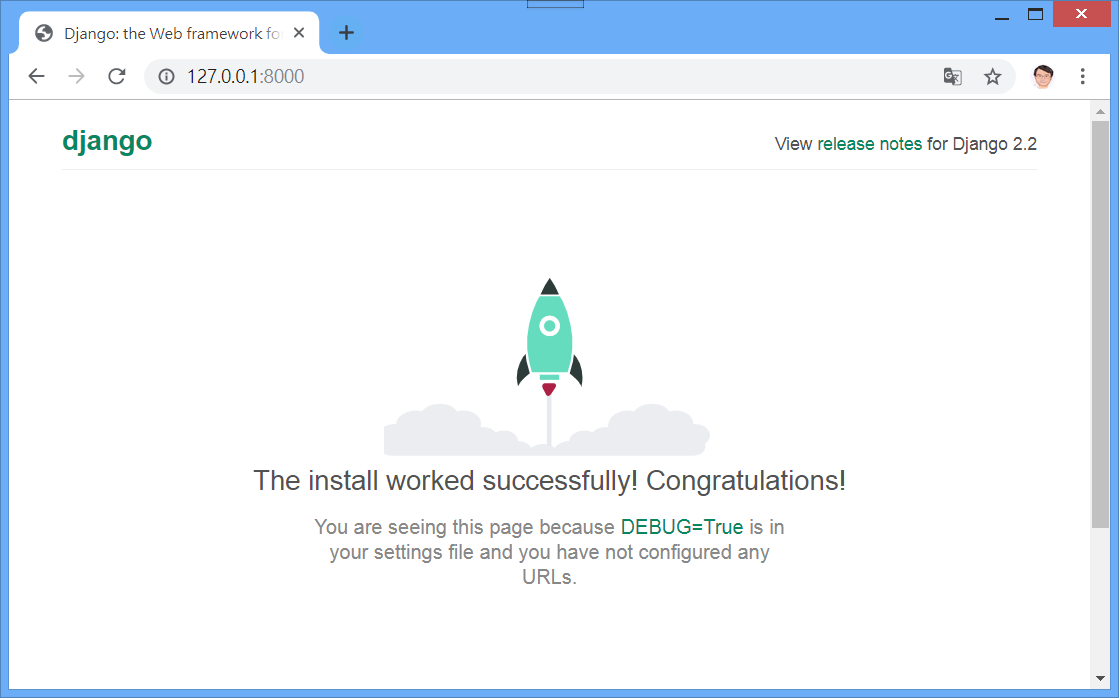This screenshot has height=698, width=1119.
Task: Click the 'The install worked successfully! Congratulations!' heading
Action: tap(550, 480)
